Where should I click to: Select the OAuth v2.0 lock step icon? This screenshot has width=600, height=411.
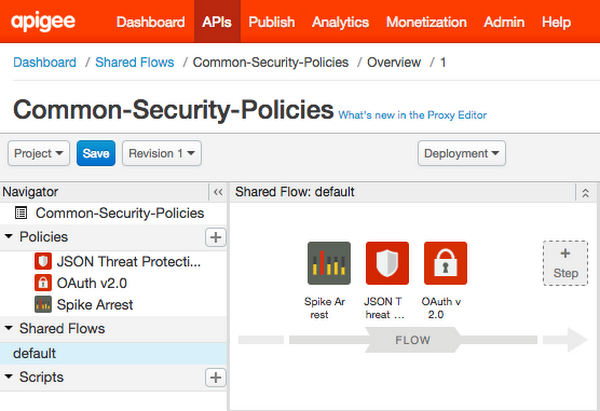point(445,263)
